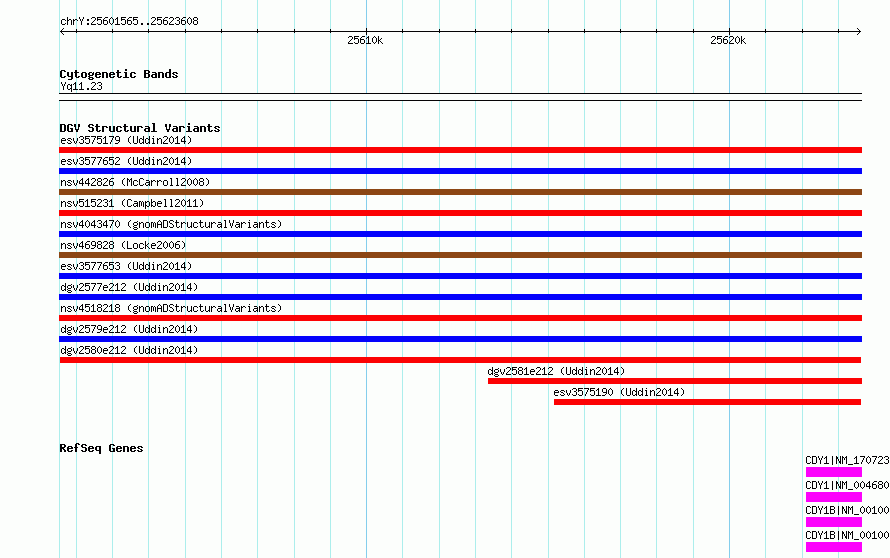Click the nsv4043470 (gnomADStructuralVariants) label

point(171,224)
